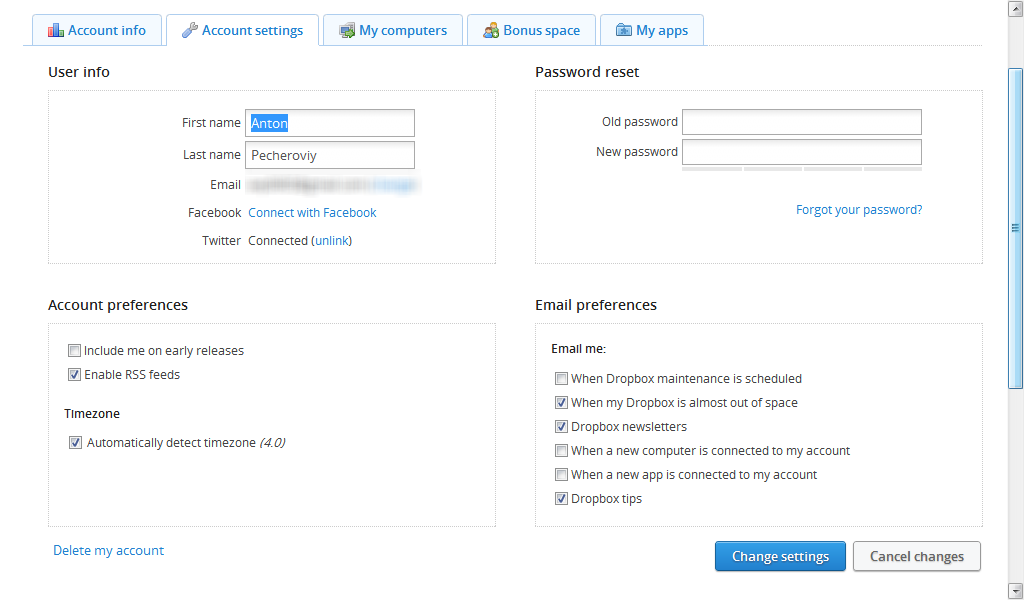This screenshot has width=1024, height=600.
Task: Open the Account info tab
Action: click(x=97, y=30)
